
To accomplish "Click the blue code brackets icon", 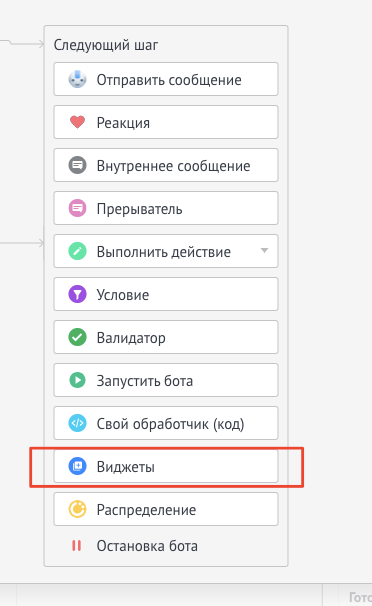I will pos(77,423).
